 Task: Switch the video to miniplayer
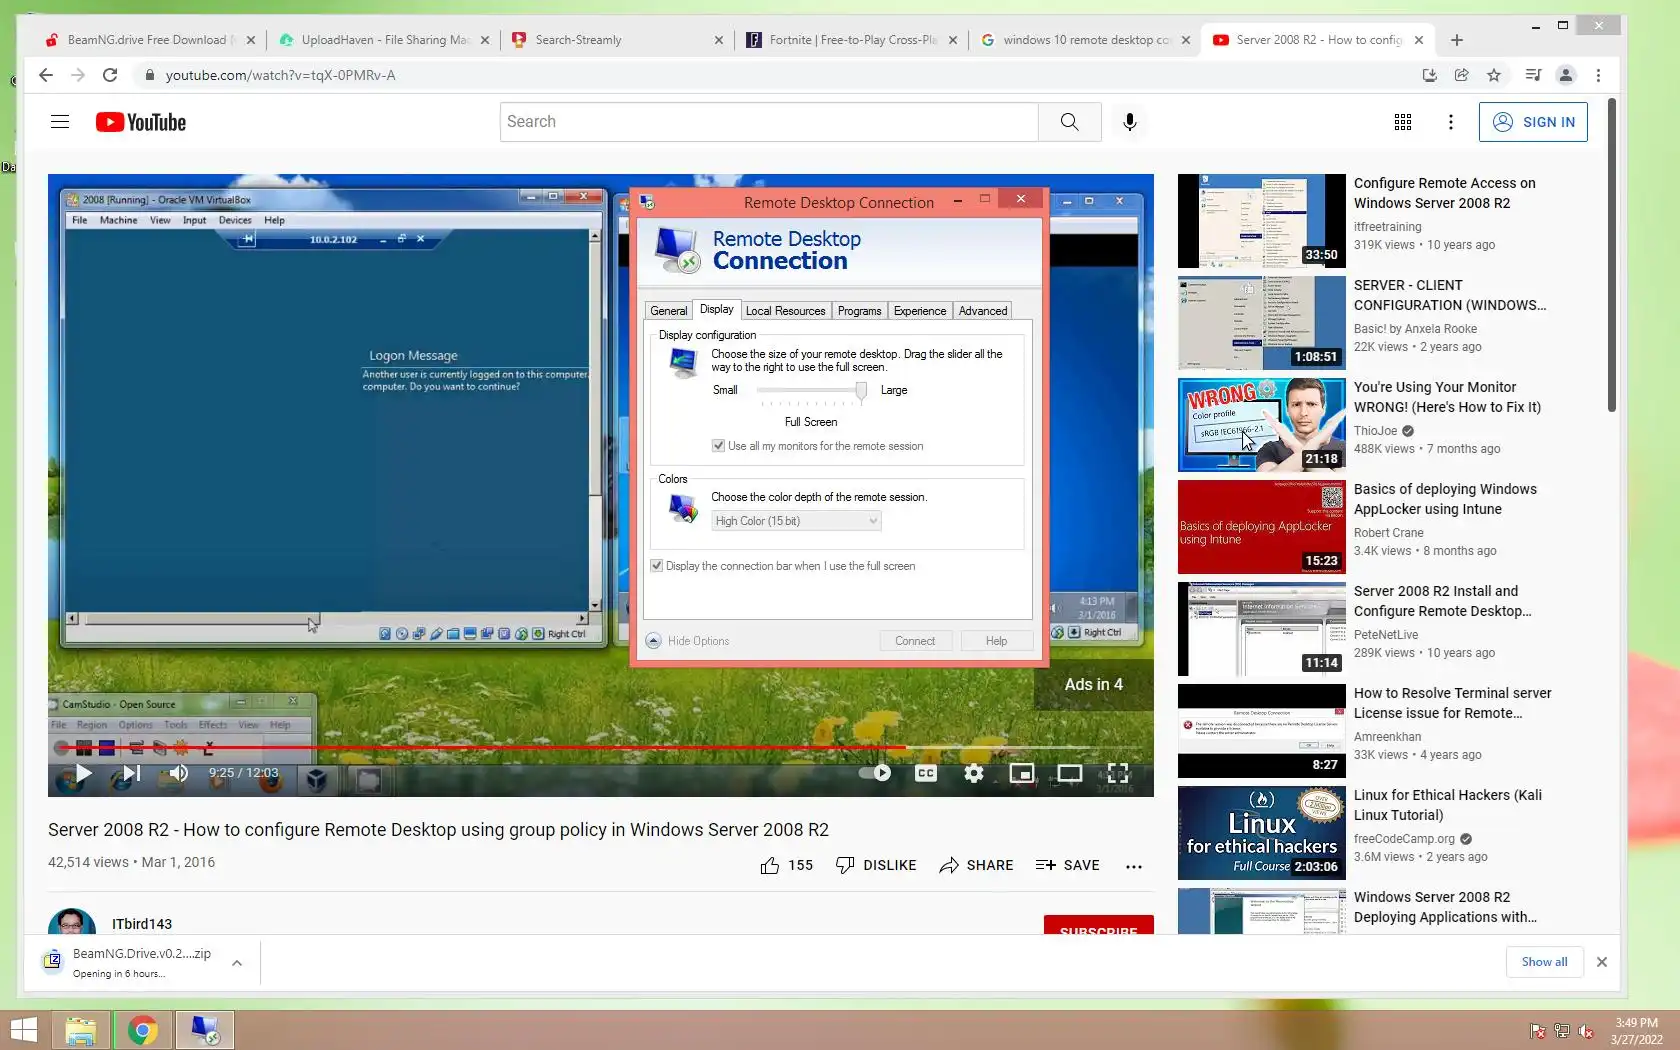tap(1022, 773)
